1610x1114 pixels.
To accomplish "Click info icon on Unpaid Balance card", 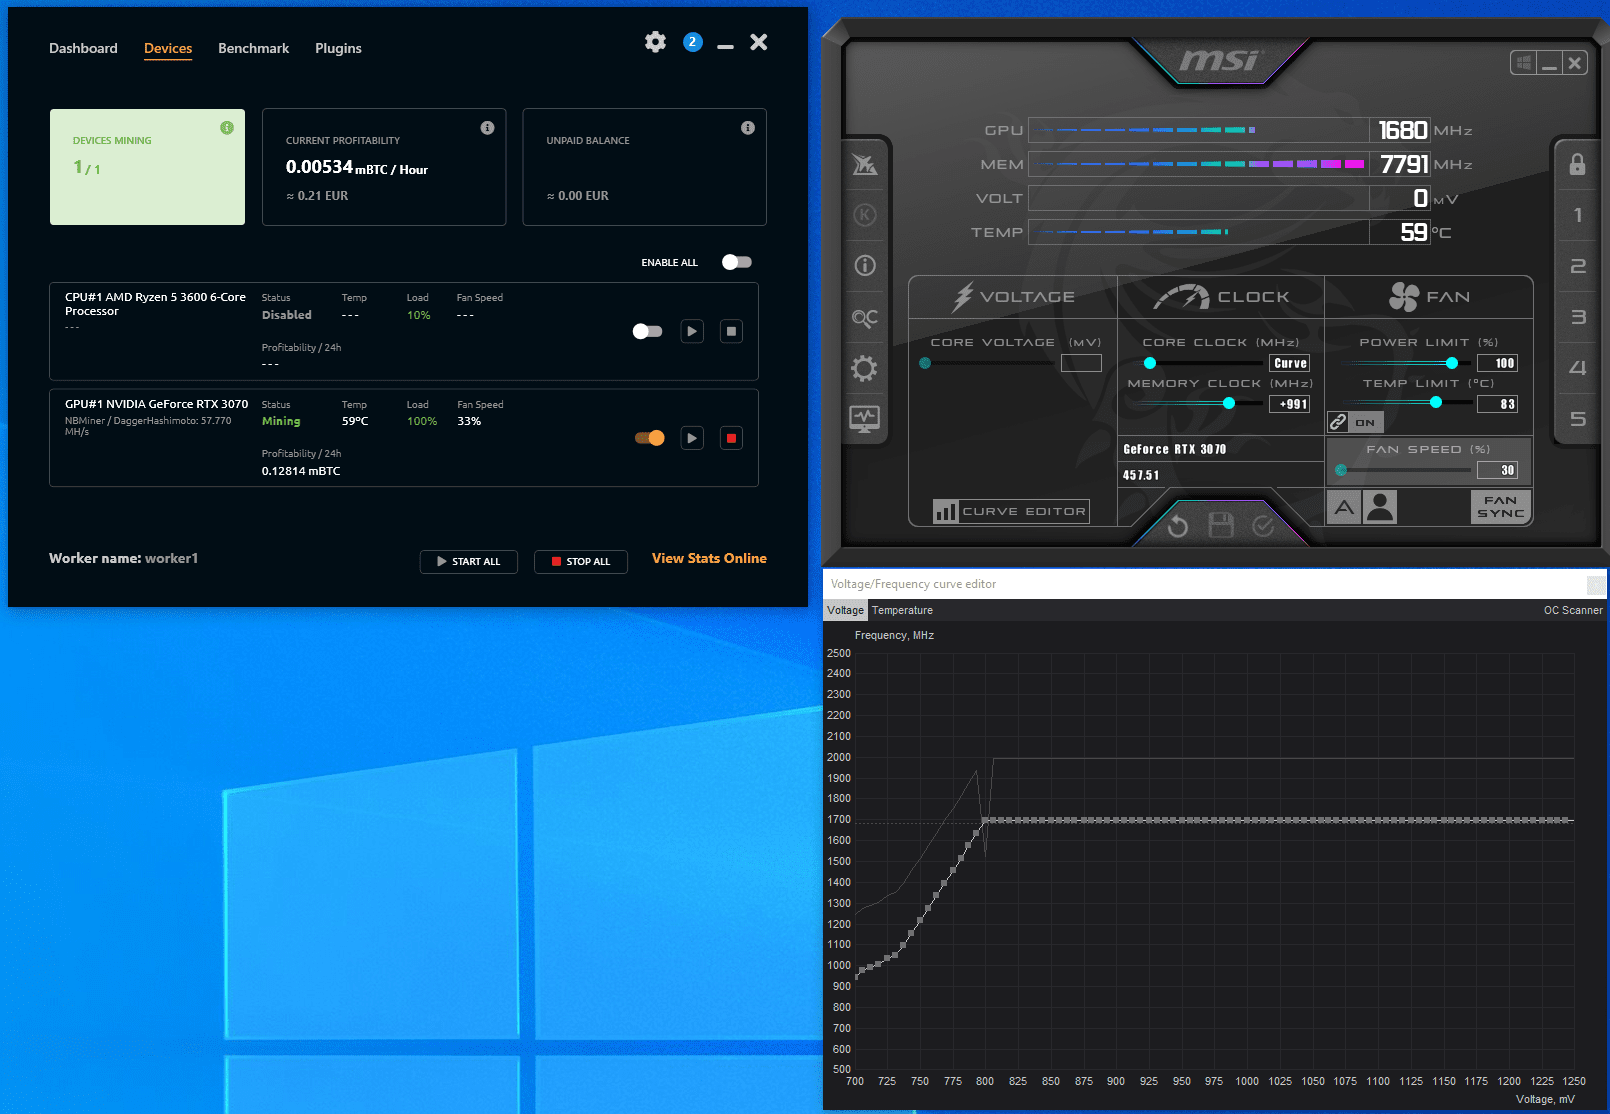I will (x=747, y=128).
